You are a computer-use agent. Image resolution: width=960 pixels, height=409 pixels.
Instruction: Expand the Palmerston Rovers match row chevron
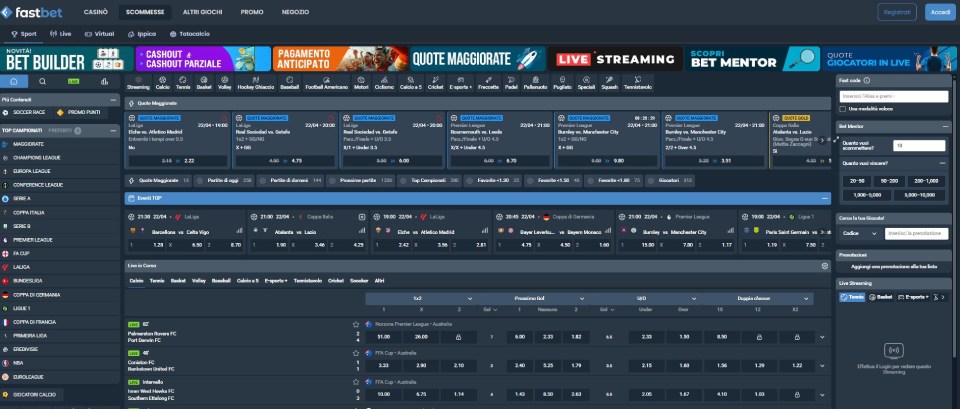(x=822, y=337)
